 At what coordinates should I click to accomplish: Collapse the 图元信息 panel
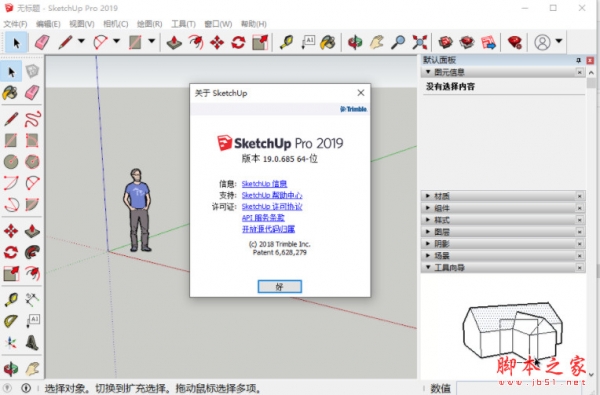(x=503, y=72)
